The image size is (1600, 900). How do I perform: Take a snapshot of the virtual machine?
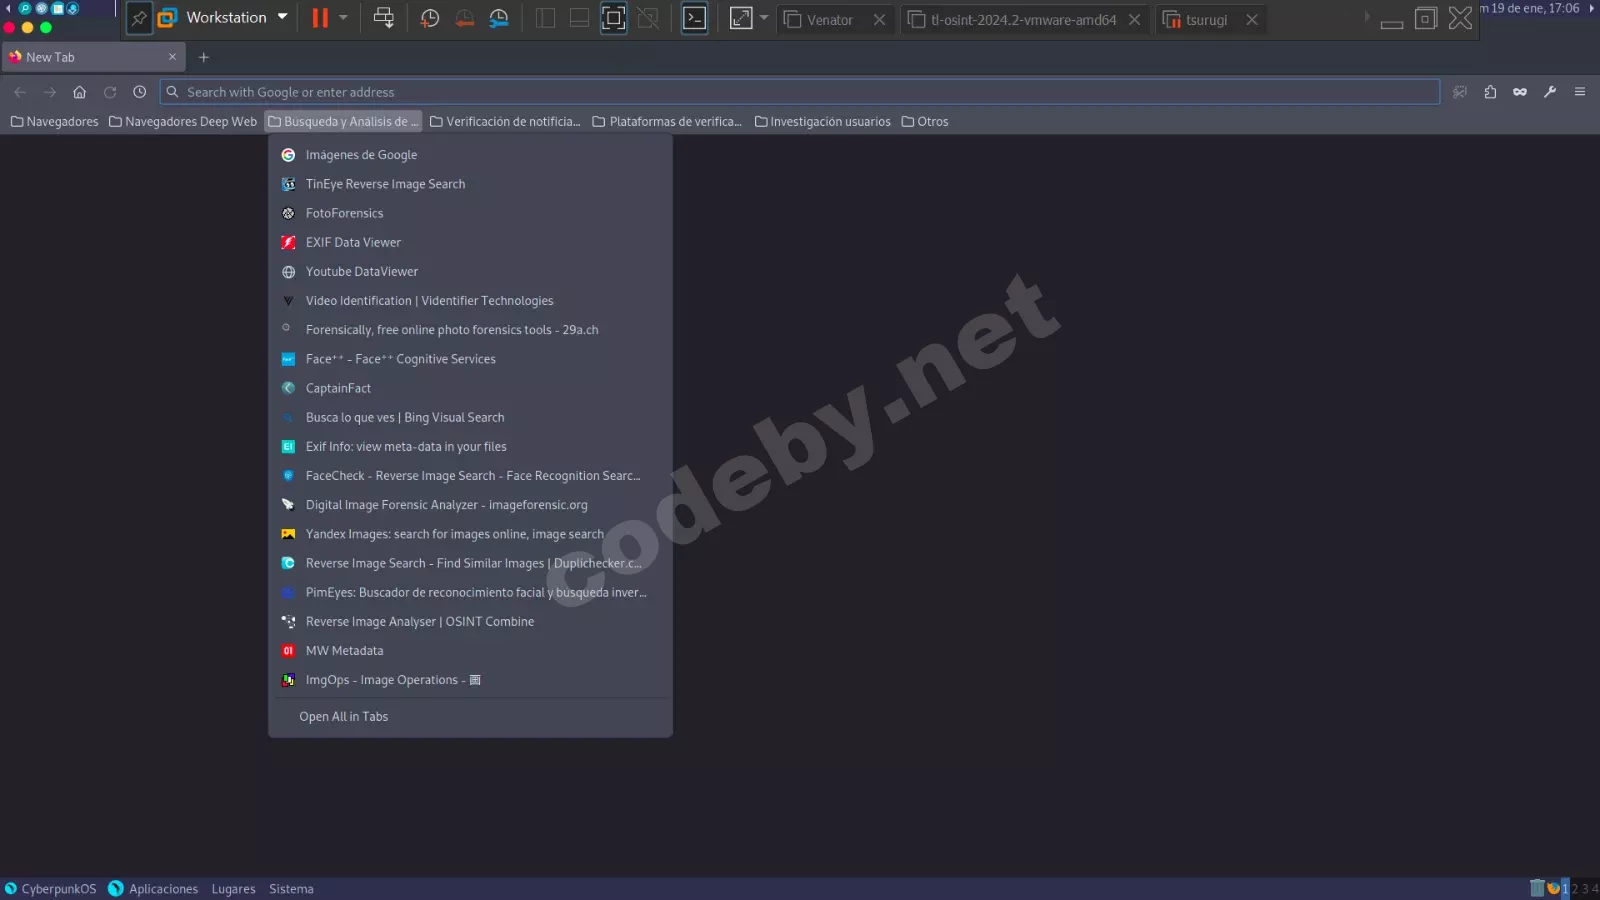(x=429, y=18)
